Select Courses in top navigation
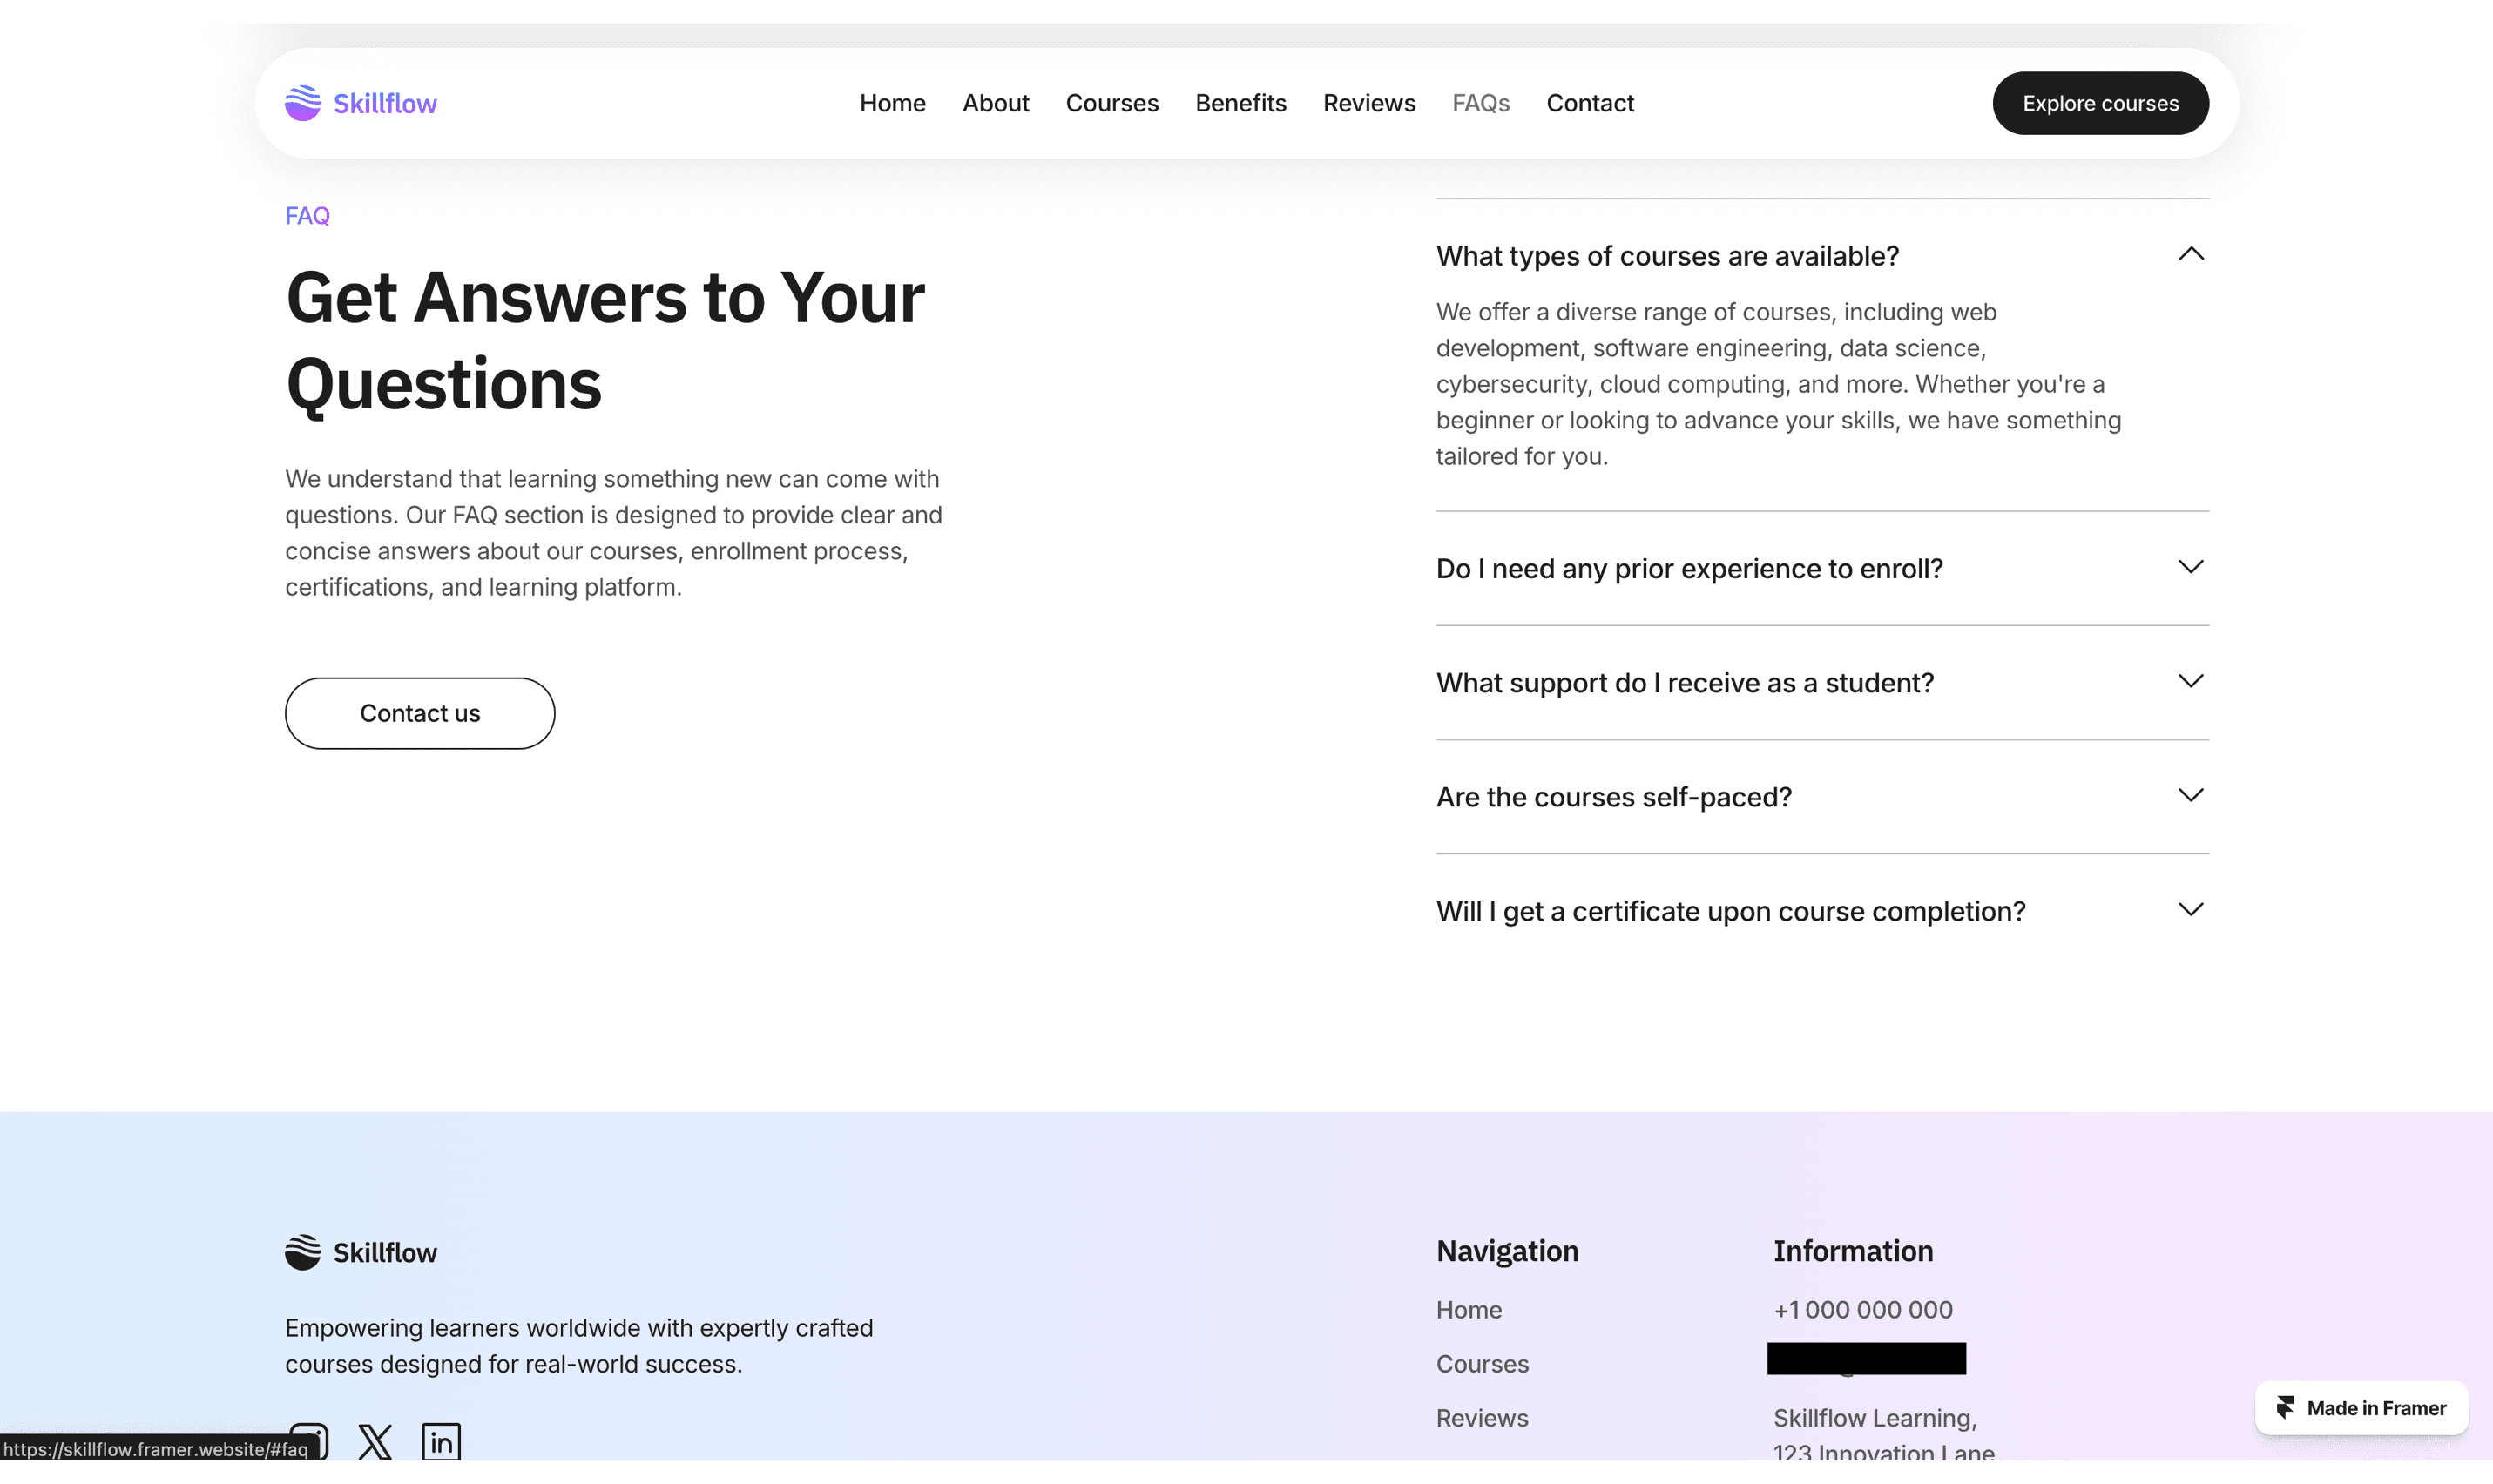This screenshot has width=2493, height=1484. [1111, 103]
